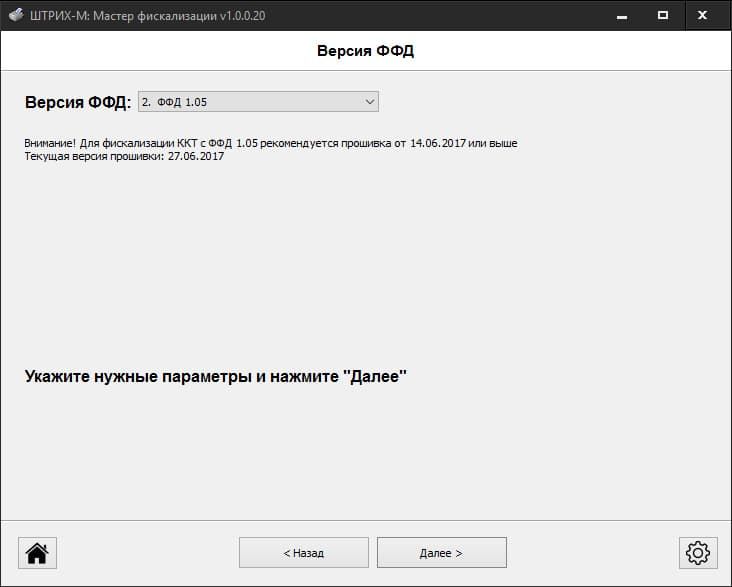Click the 'Версия ФФД' page heading
Image resolution: width=732 pixels, height=587 pixels.
[x=366, y=50]
